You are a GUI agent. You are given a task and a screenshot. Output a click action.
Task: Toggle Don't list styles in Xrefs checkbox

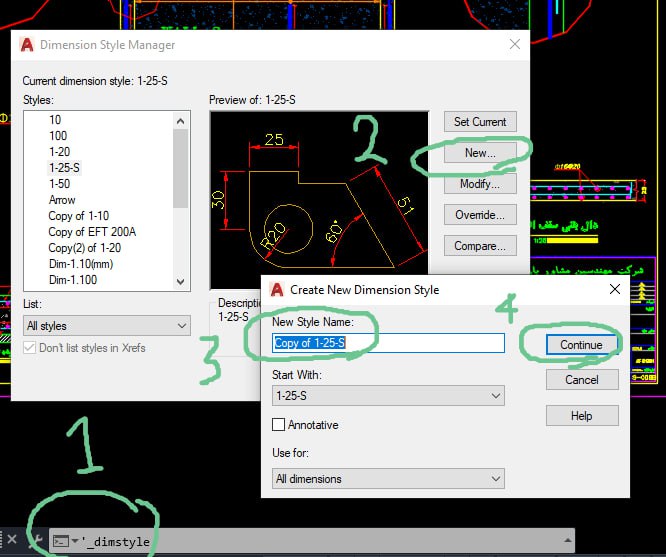(x=29, y=348)
